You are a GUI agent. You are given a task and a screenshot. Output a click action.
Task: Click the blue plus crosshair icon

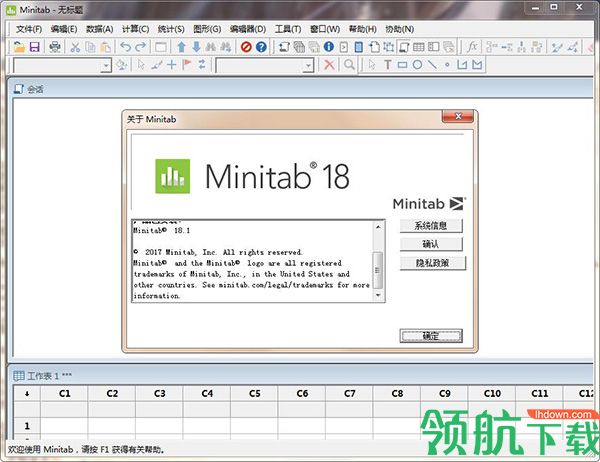coord(171,65)
